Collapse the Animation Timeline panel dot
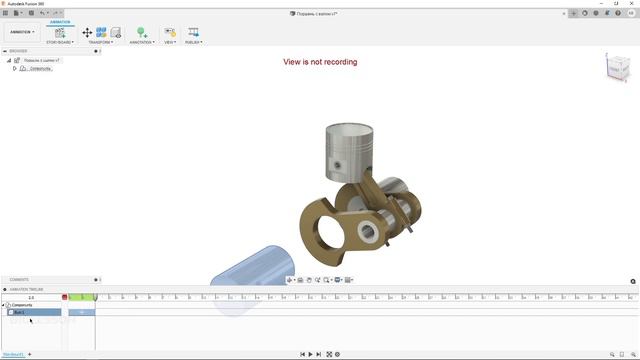Screen dimensions: 640x360 [x=4, y=289]
